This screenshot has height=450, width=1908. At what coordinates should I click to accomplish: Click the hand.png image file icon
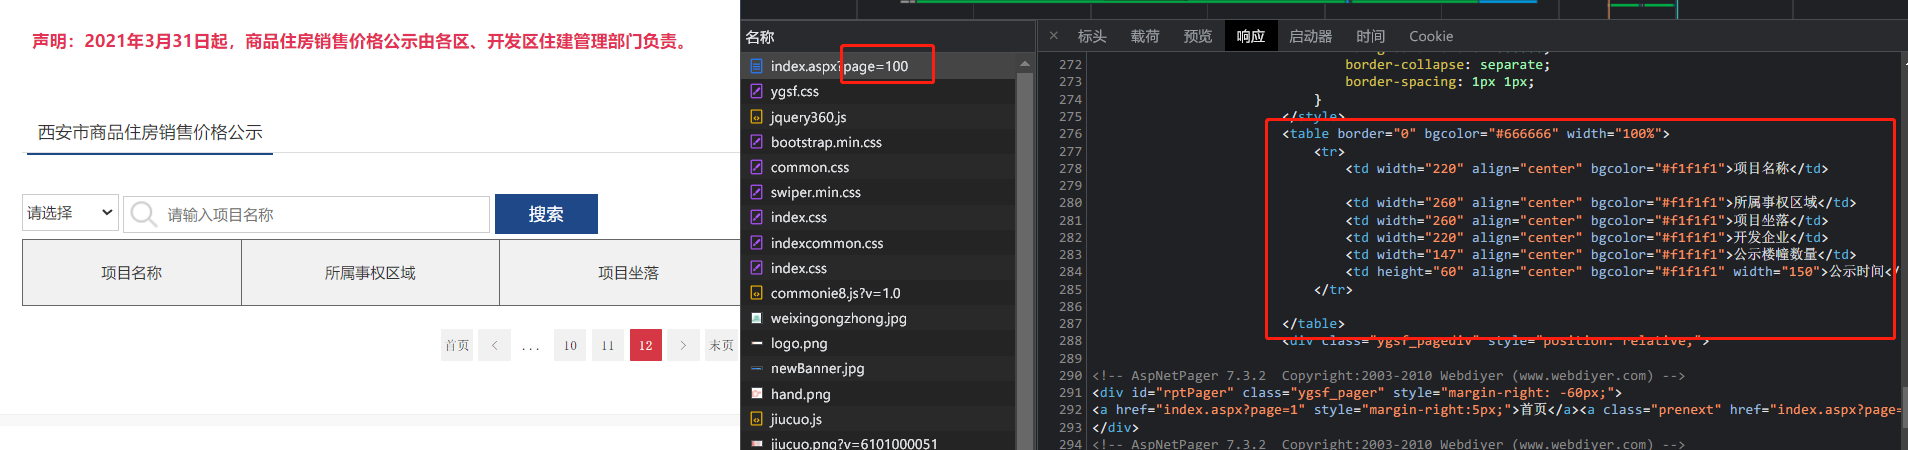pos(757,394)
